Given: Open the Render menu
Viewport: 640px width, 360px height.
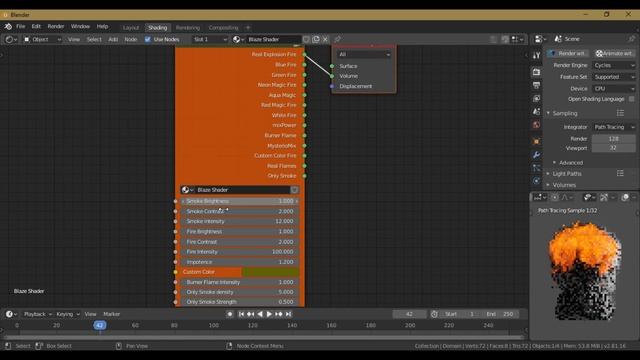Looking at the screenshot, I should pos(56,27).
